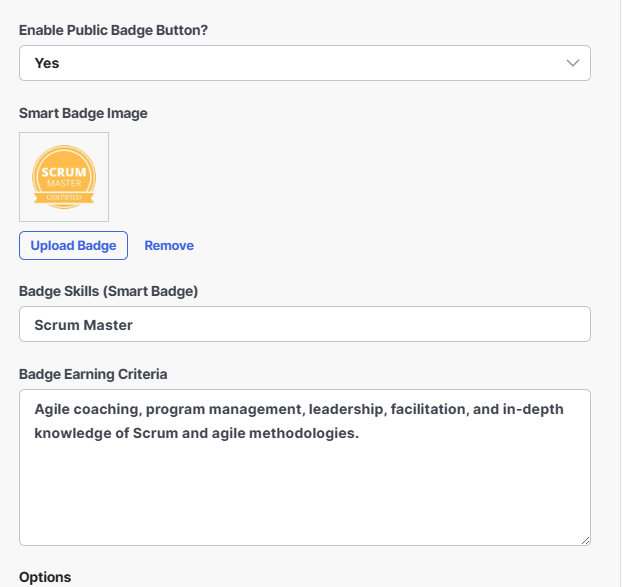Place cursor after Scrum Master text
The height and width of the screenshot is (587, 622).
[x=134, y=325]
